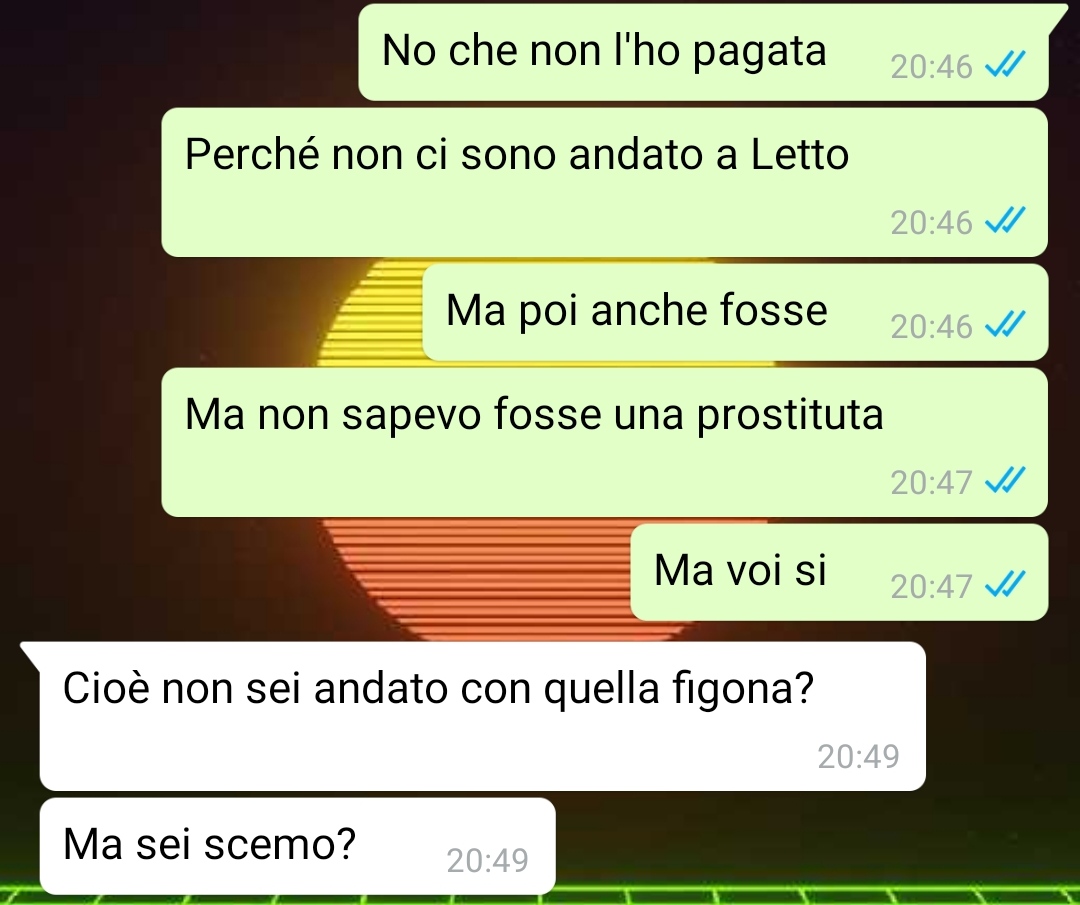Click the 20:46 timestamp on 'No che non l'ho pagata'
1080x905 pixels.
point(931,67)
